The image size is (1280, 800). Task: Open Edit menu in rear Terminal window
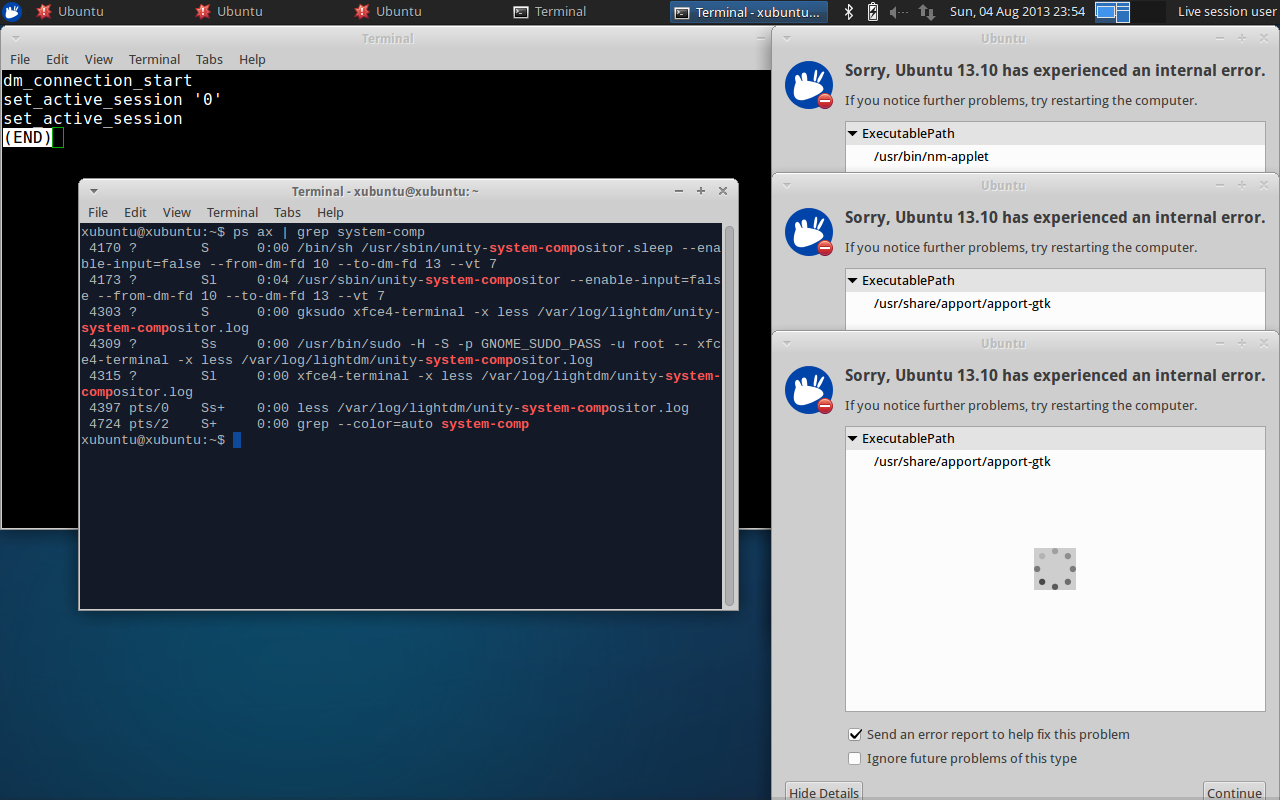click(57, 59)
